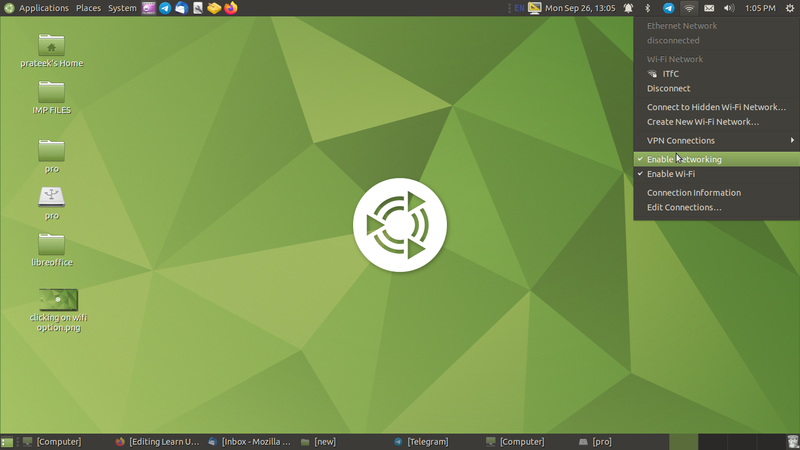Switch to the [pro] taskbar window
This screenshot has width=800, height=450.
pyautogui.click(x=595, y=442)
